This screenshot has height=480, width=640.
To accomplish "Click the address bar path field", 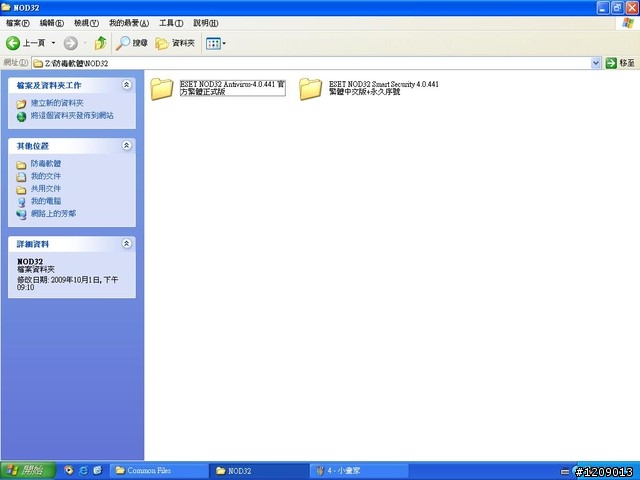I will 311,63.
